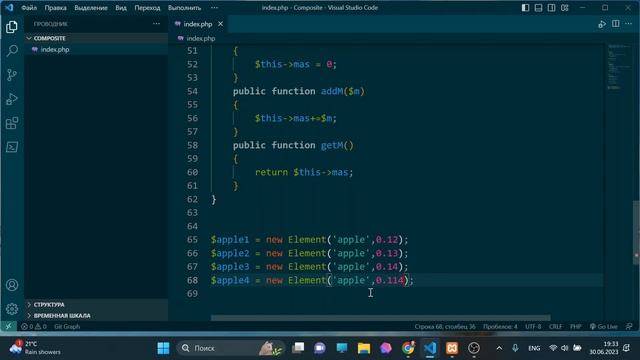The height and width of the screenshot is (360, 640).
Task: Open the Вид menu
Action: click(x=121, y=8)
